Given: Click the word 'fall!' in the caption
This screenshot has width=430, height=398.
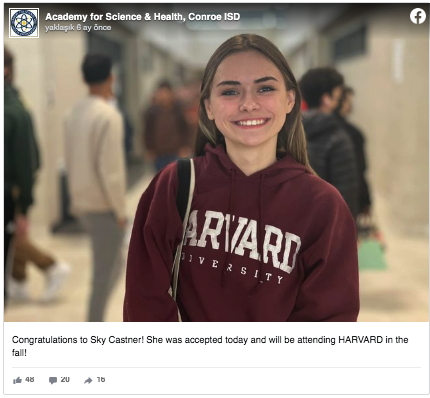Looking at the screenshot, I should [x=19, y=353].
